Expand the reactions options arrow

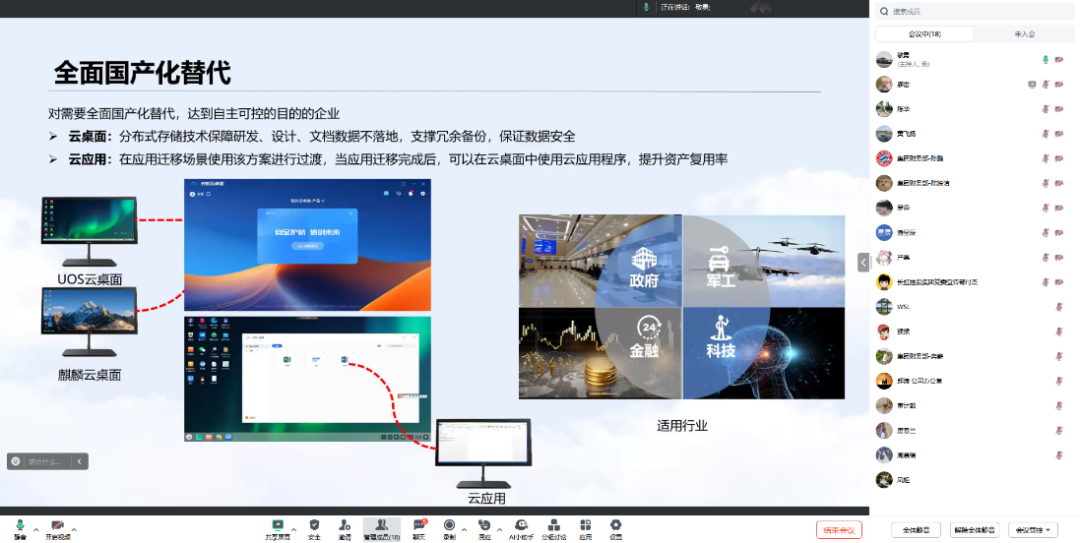pyautogui.click(x=499, y=530)
